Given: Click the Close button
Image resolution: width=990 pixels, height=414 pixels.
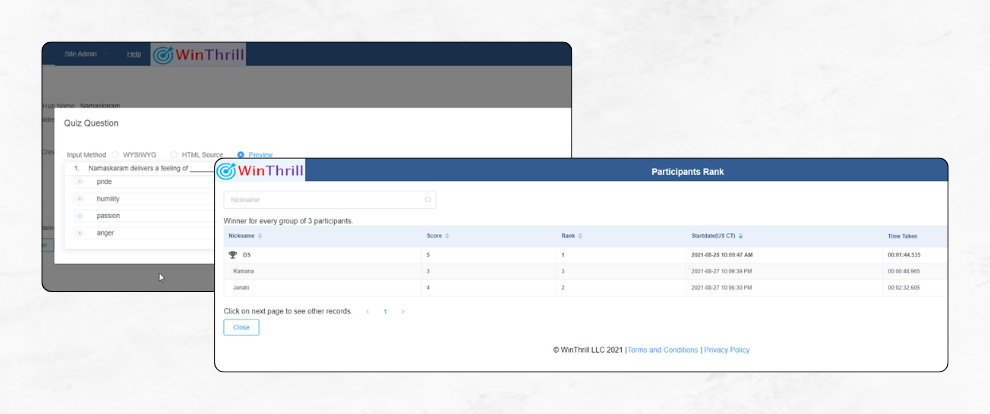Looking at the screenshot, I should pos(241,327).
